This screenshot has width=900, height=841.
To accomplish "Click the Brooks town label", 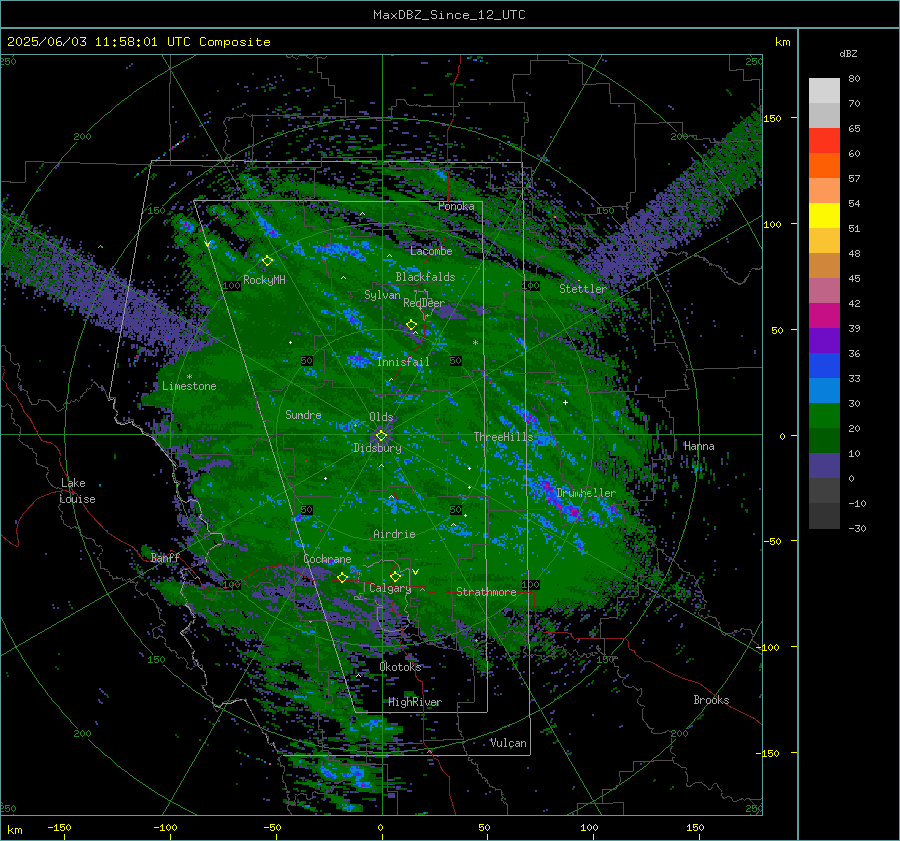I will pyautogui.click(x=711, y=700).
